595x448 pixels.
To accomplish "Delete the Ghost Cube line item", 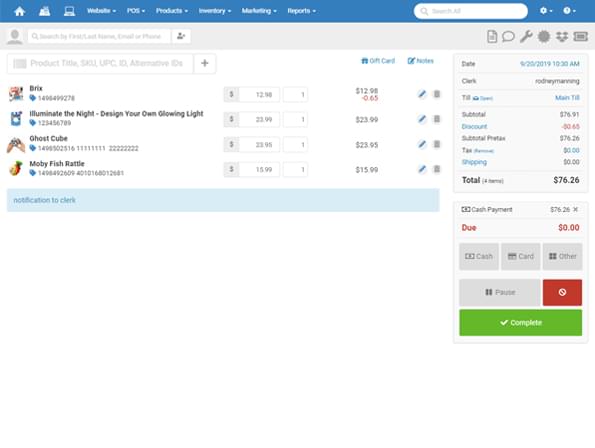I will point(437,144).
